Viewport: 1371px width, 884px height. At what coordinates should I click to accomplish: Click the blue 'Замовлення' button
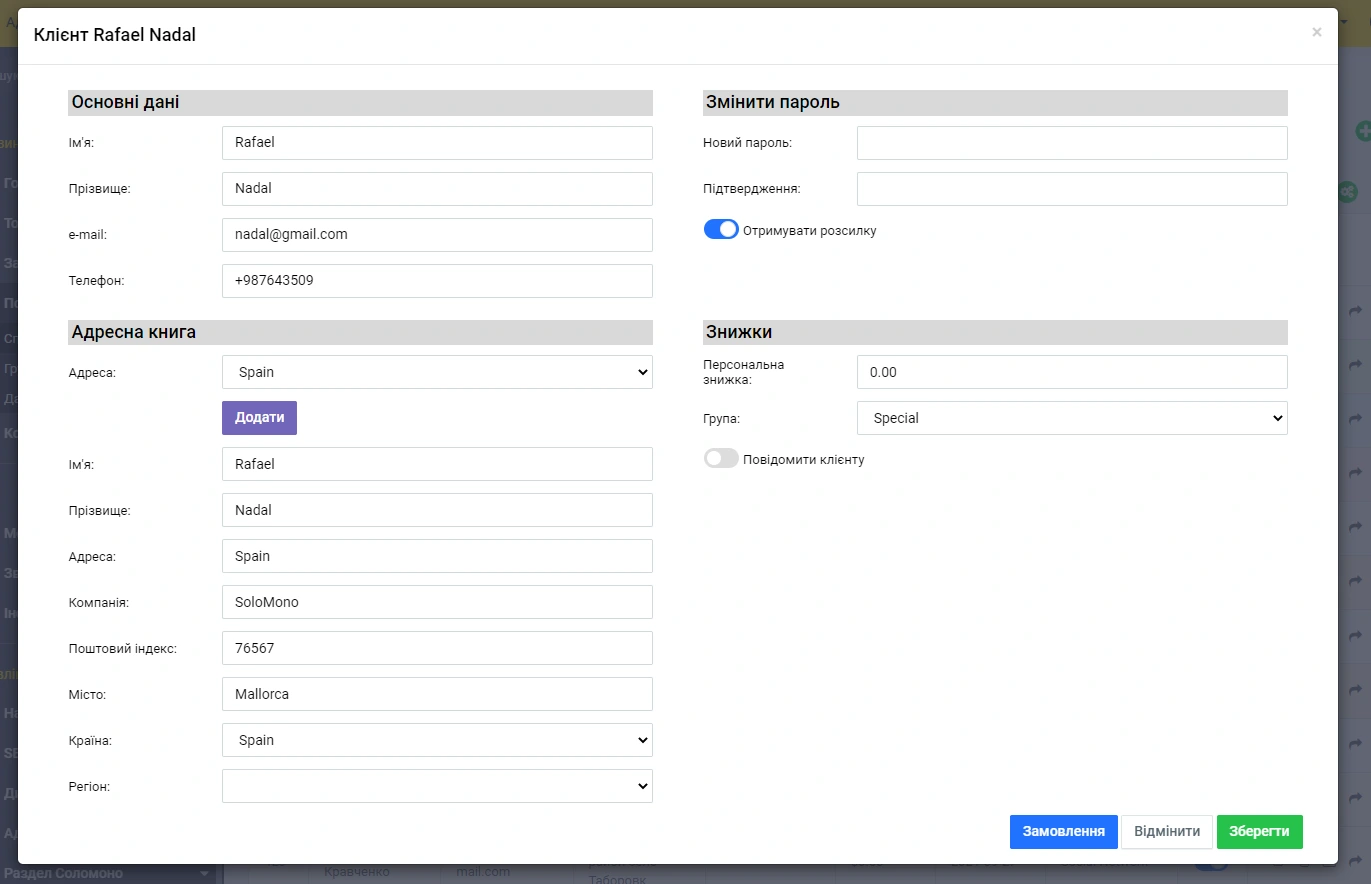[x=1063, y=831]
